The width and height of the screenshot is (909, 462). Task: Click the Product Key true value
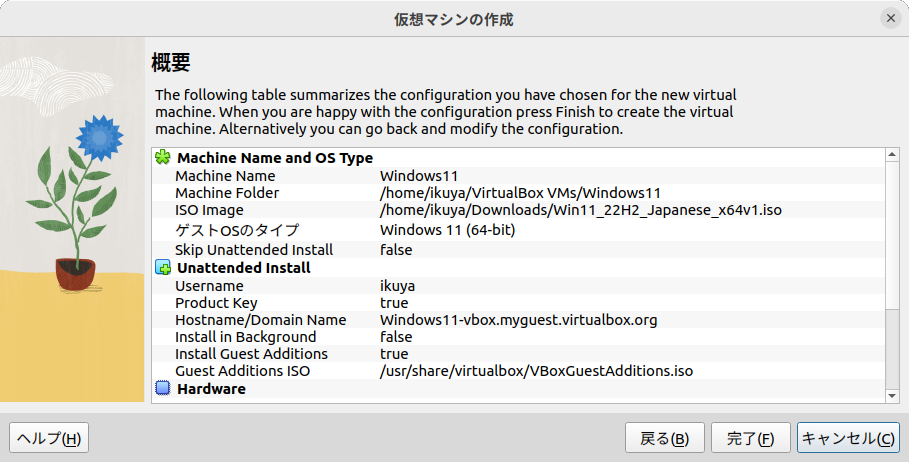(x=394, y=303)
